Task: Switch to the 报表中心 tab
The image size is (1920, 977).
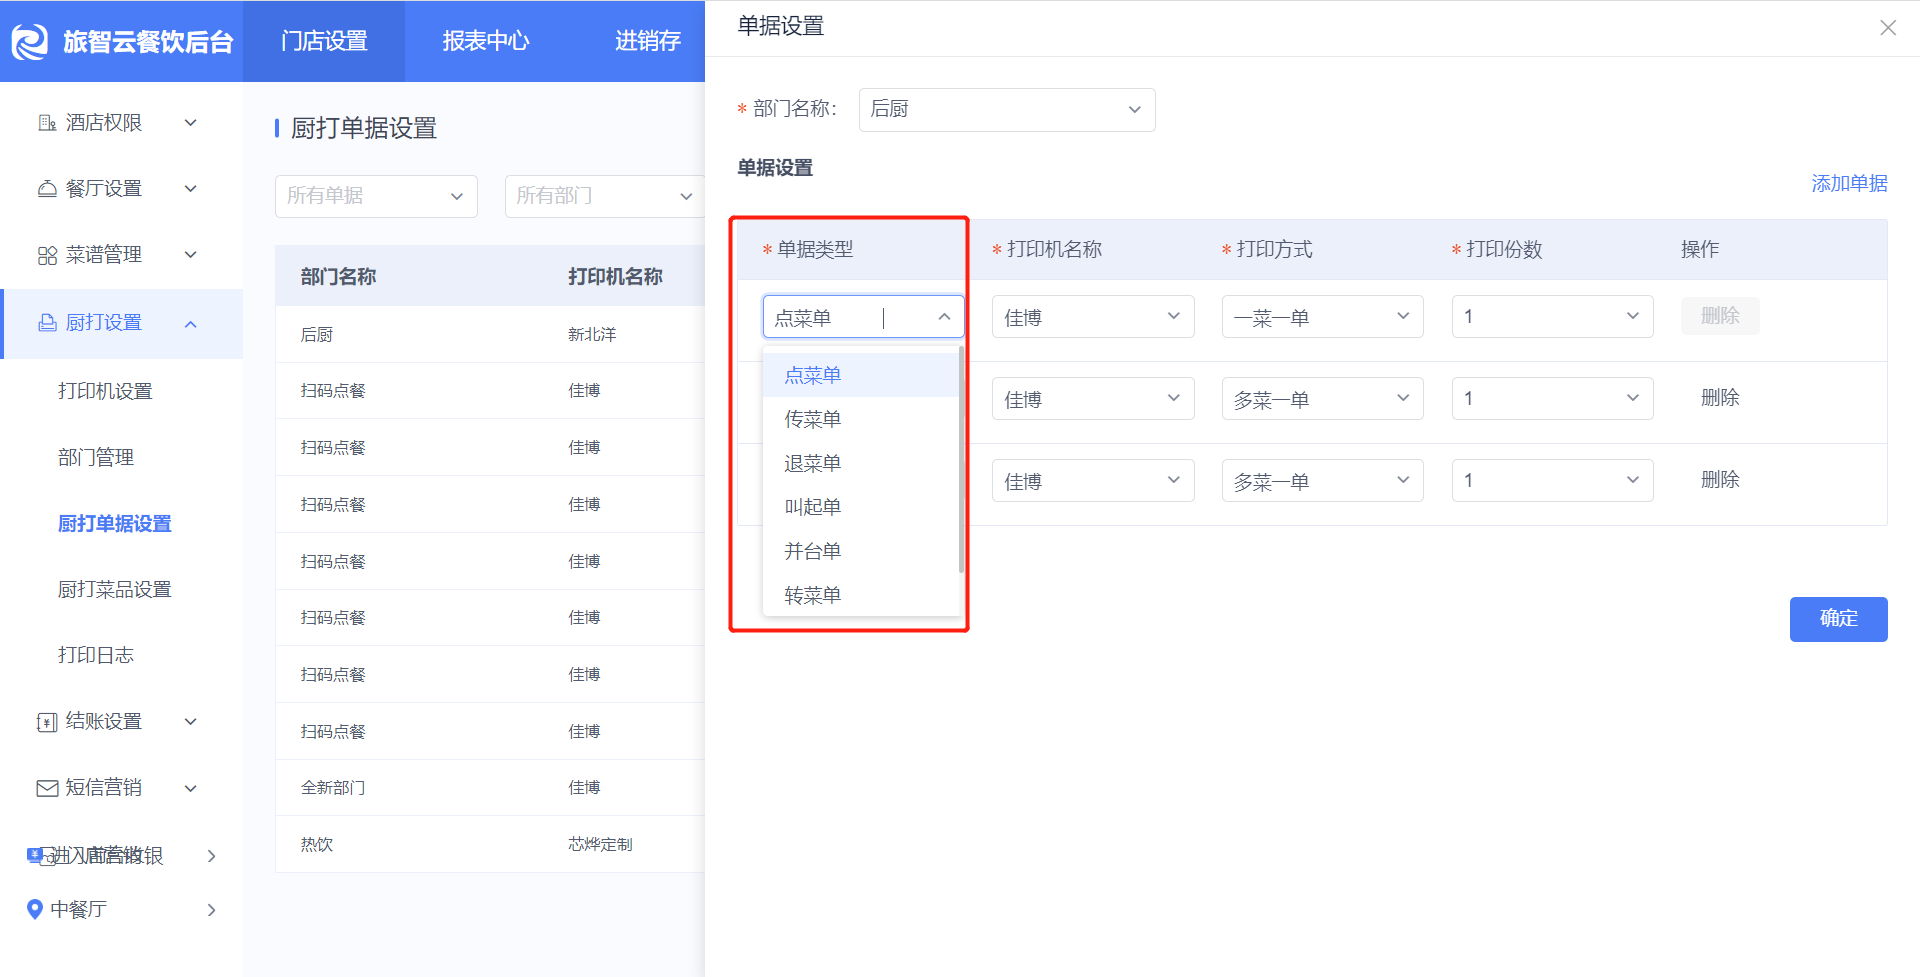Action: (486, 41)
